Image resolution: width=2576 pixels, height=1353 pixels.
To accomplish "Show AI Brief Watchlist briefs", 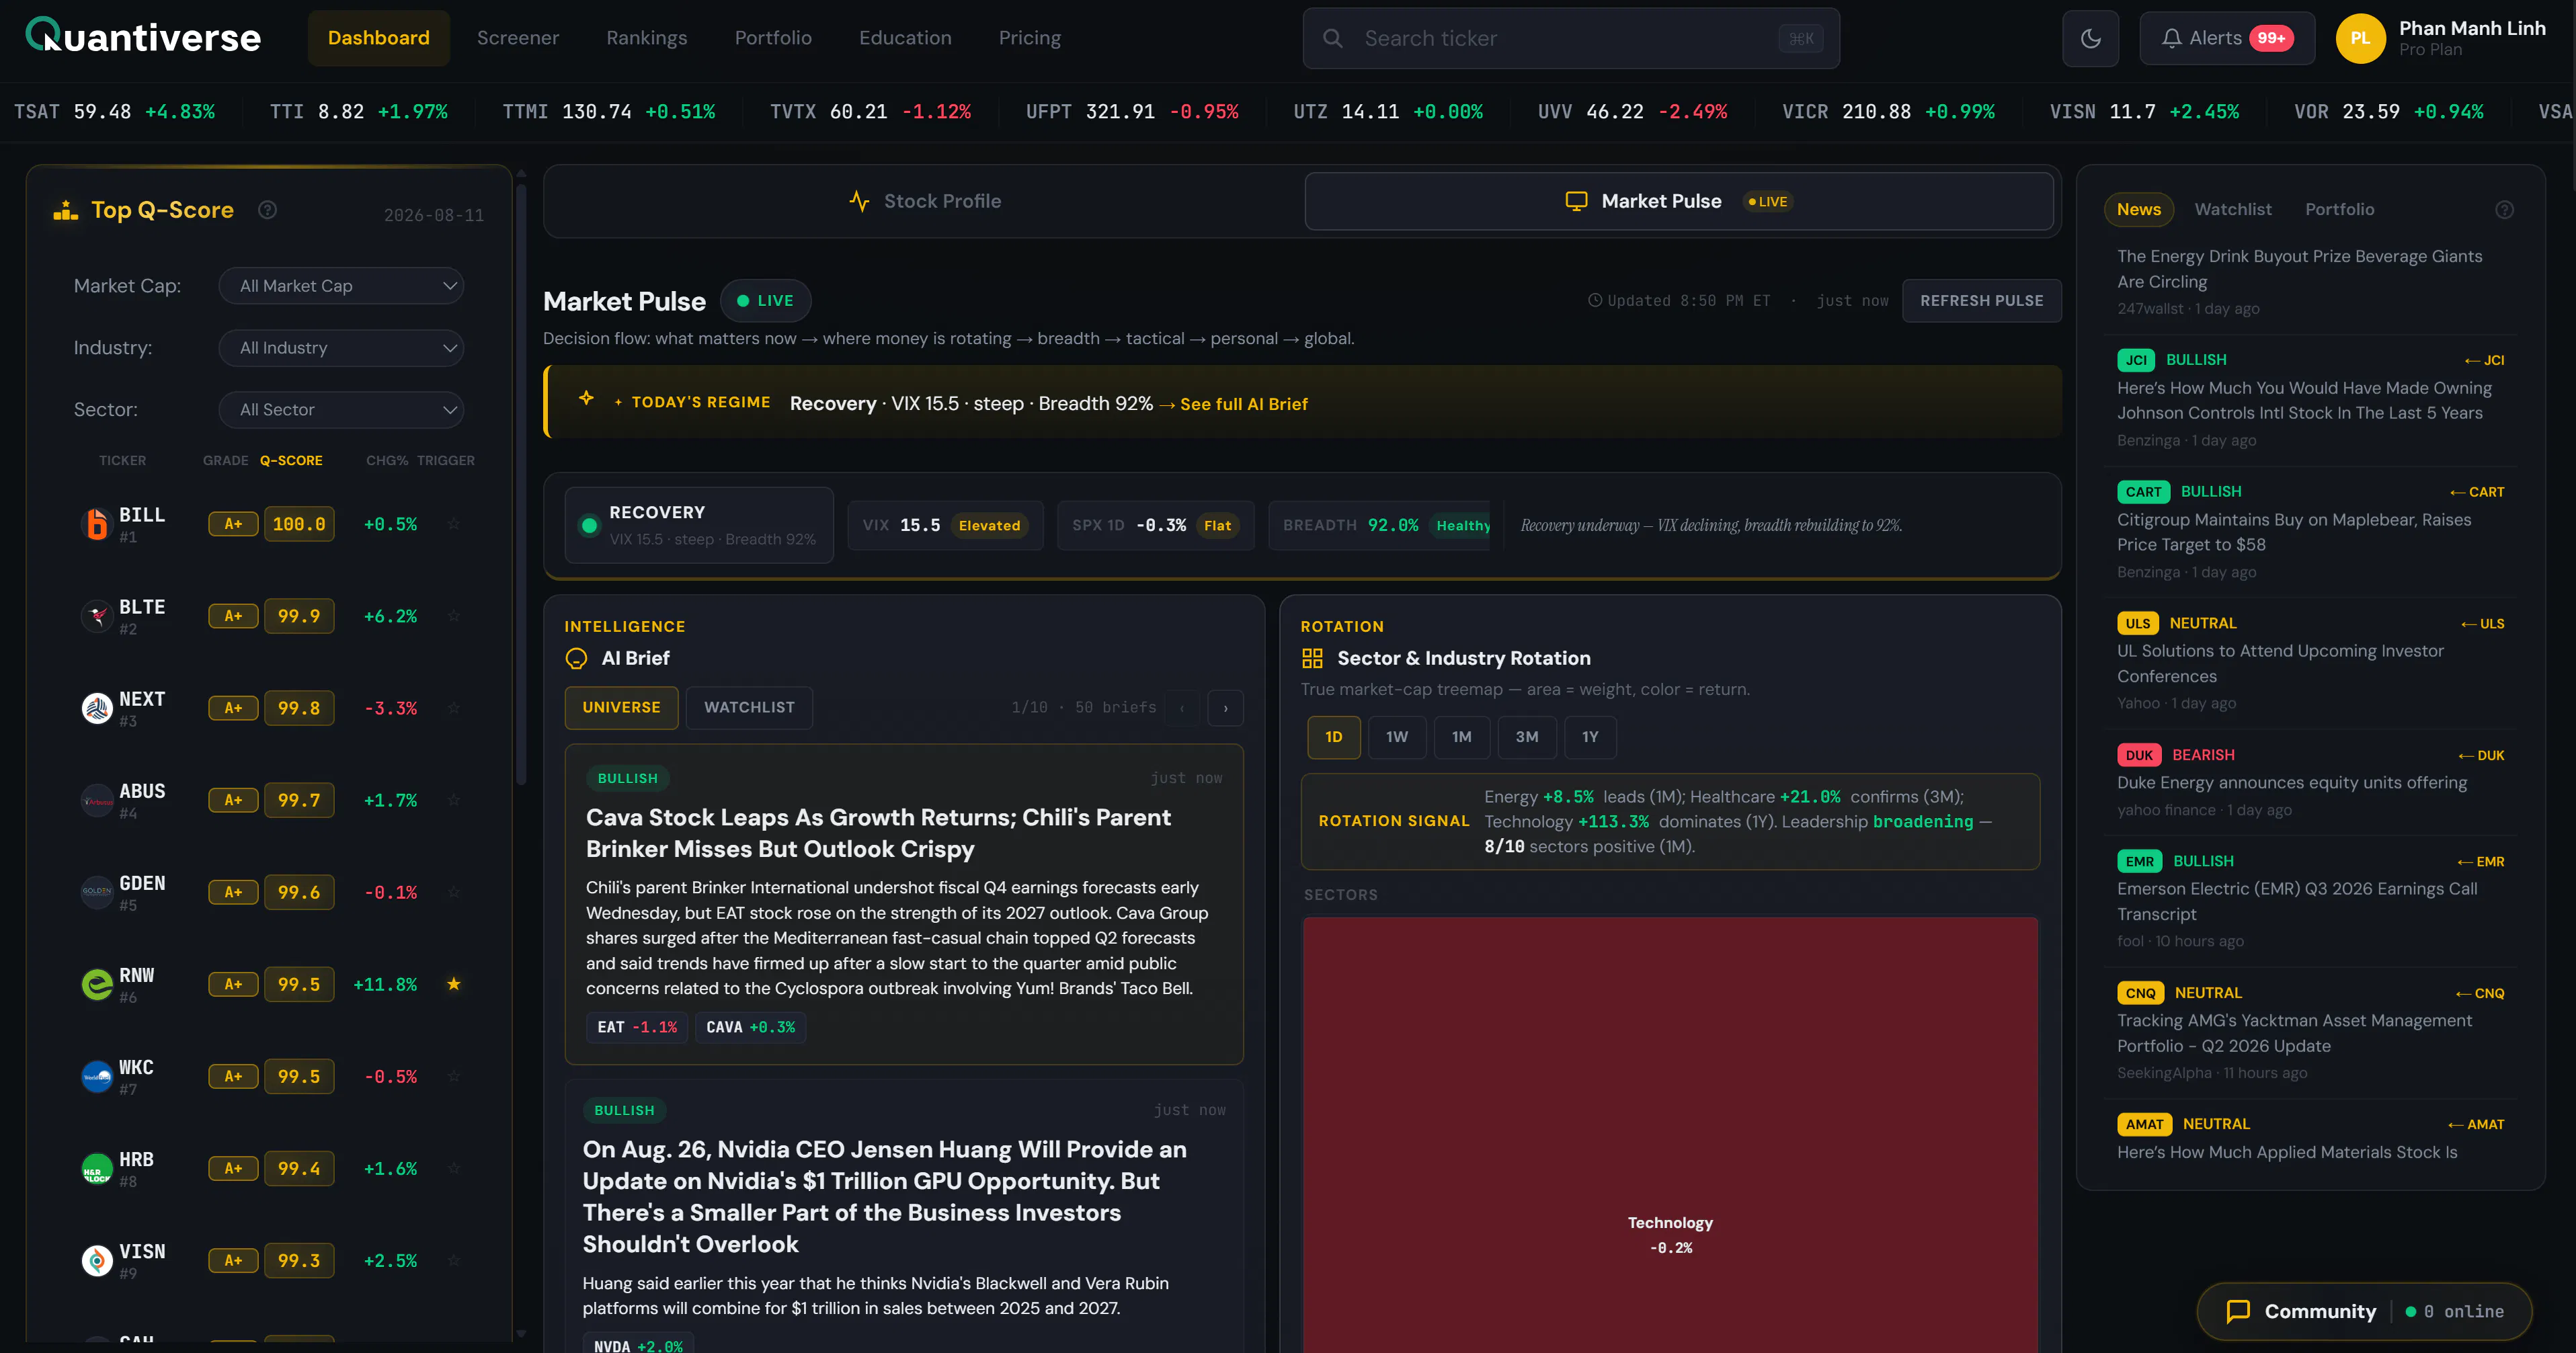I will [749, 708].
